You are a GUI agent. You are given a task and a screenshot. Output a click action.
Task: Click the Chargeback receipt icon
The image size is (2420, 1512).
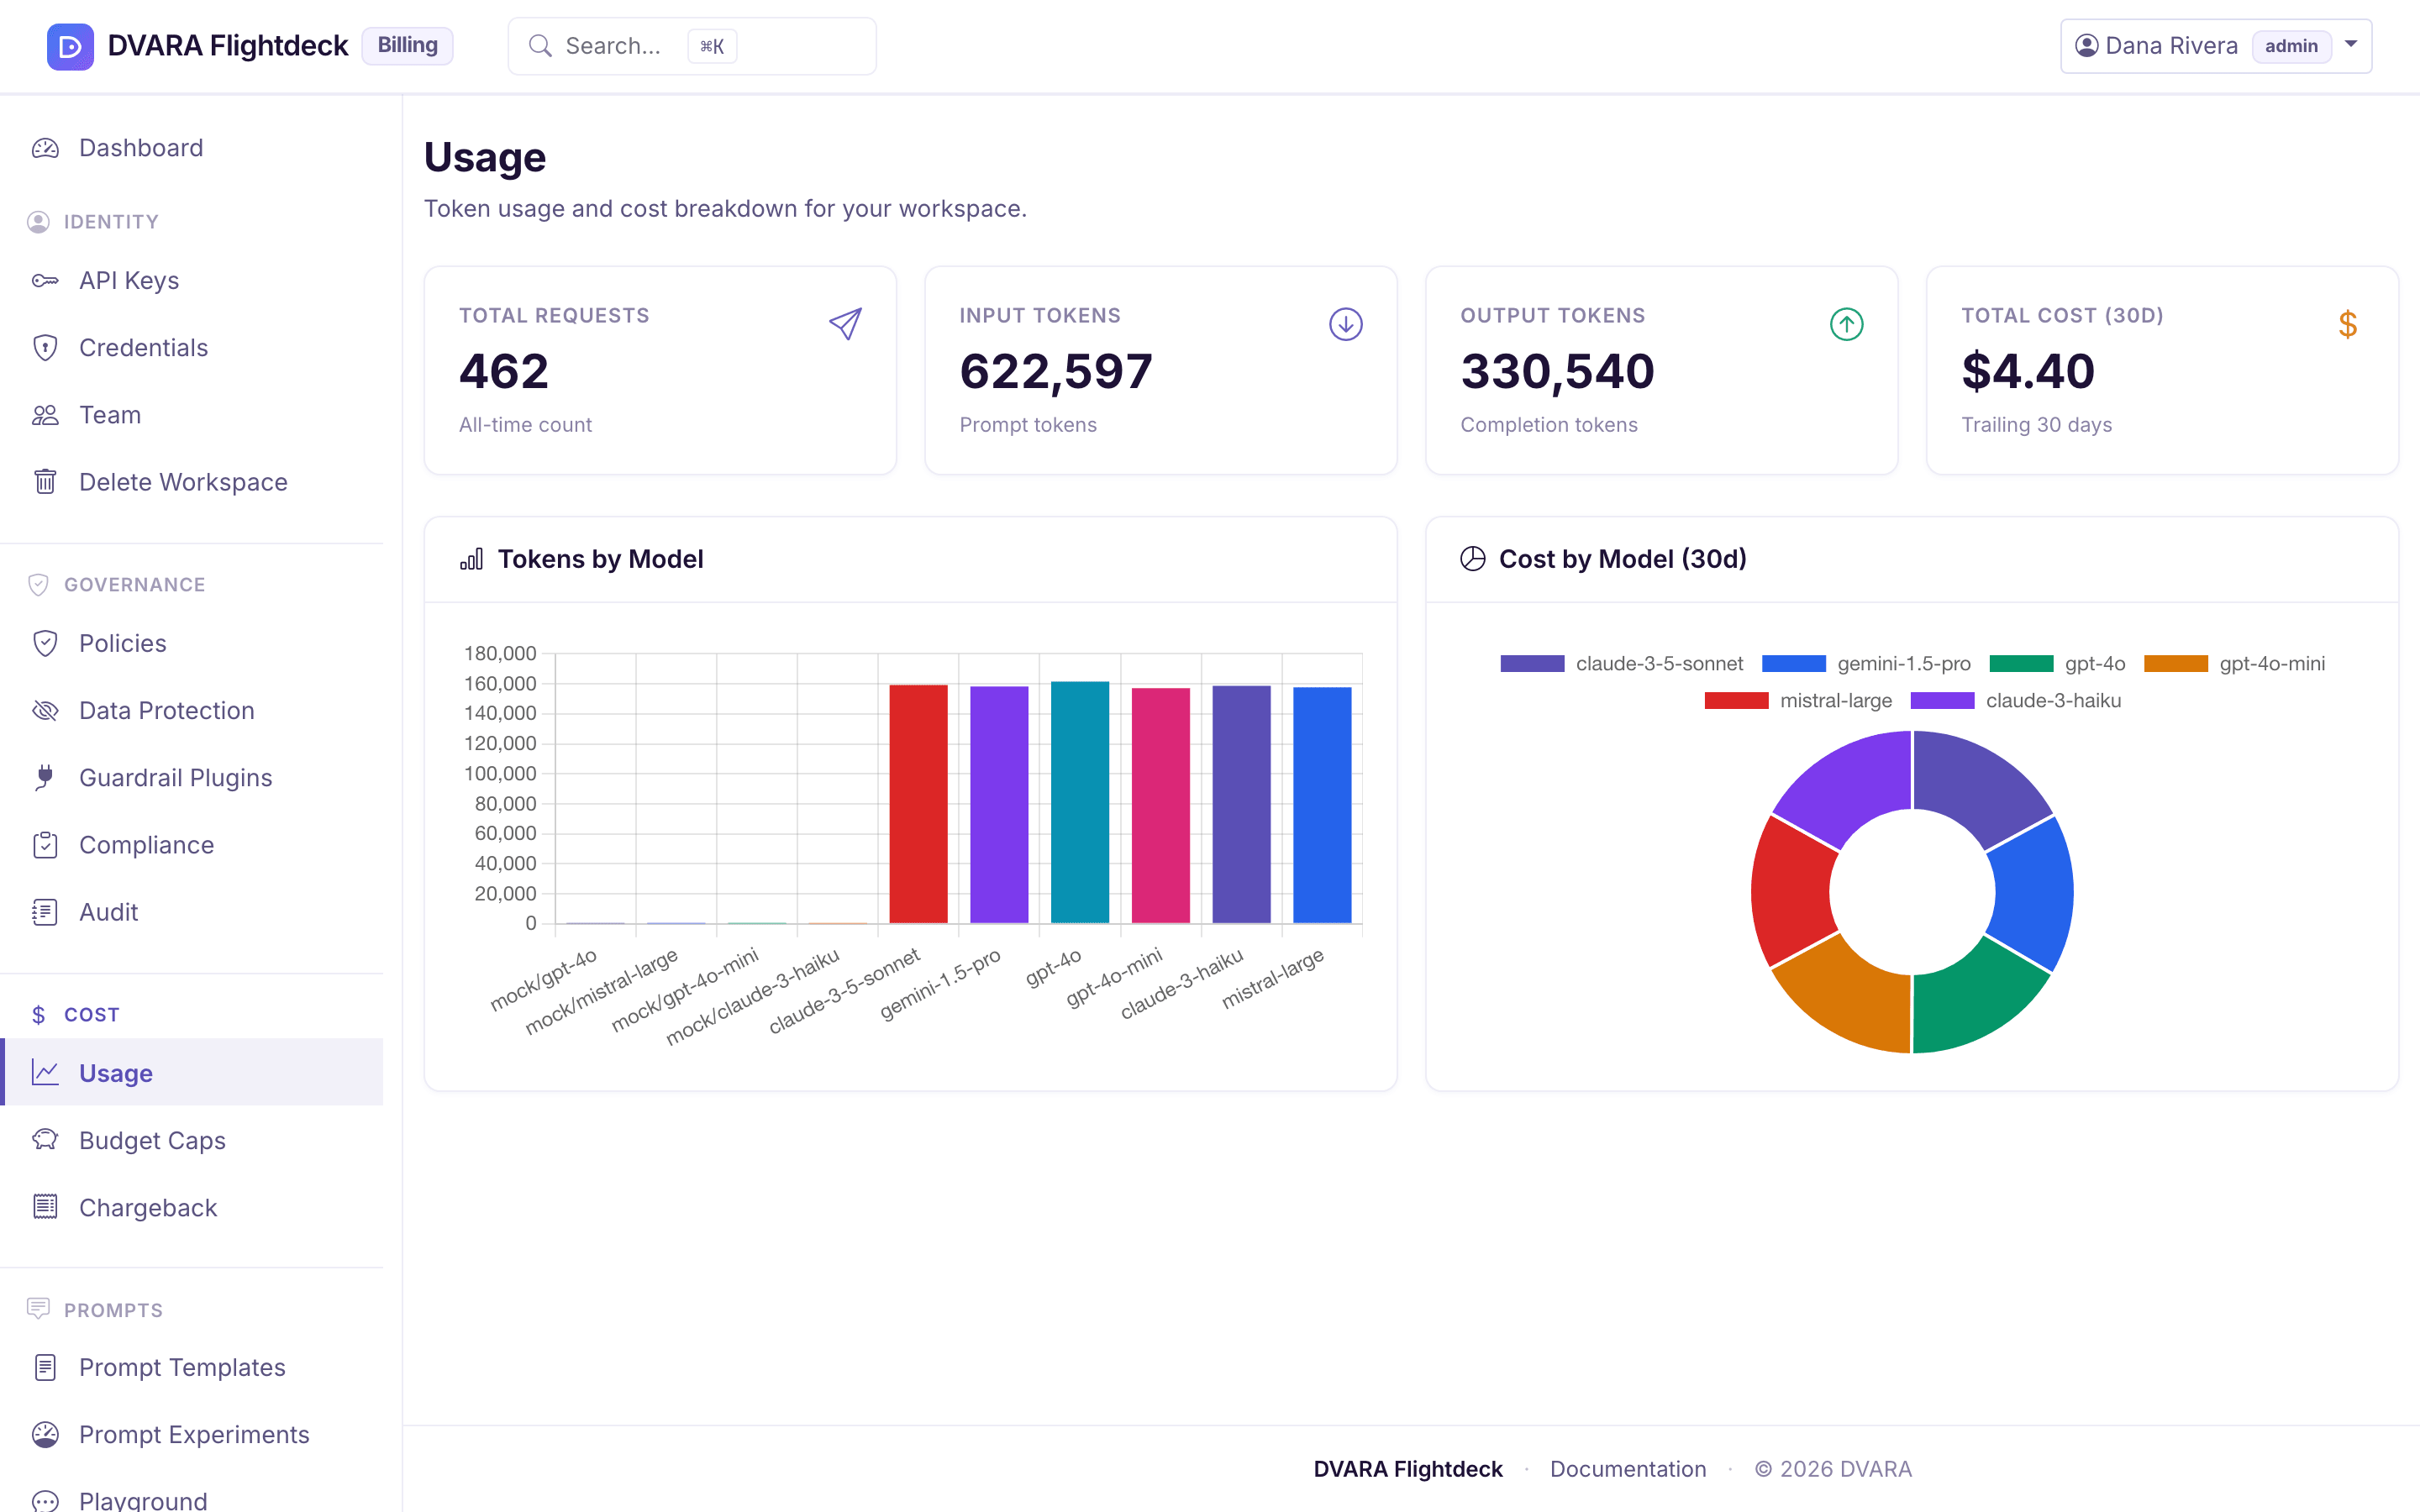click(x=45, y=1207)
